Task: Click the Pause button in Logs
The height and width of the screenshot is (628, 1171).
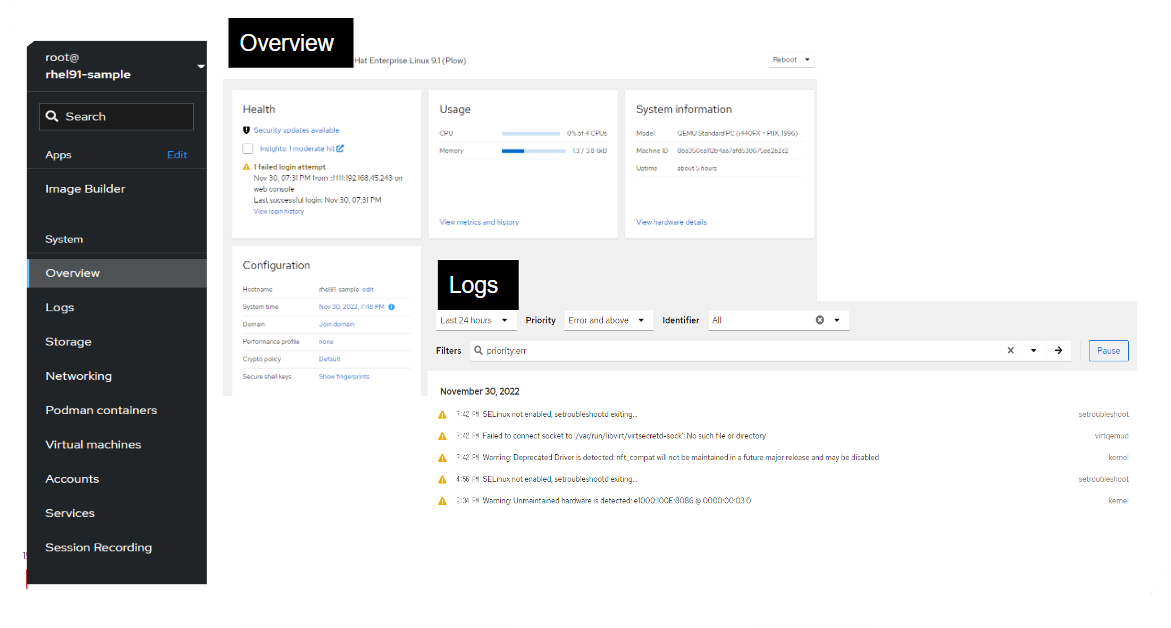Action: pyautogui.click(x=1108, y=351)
